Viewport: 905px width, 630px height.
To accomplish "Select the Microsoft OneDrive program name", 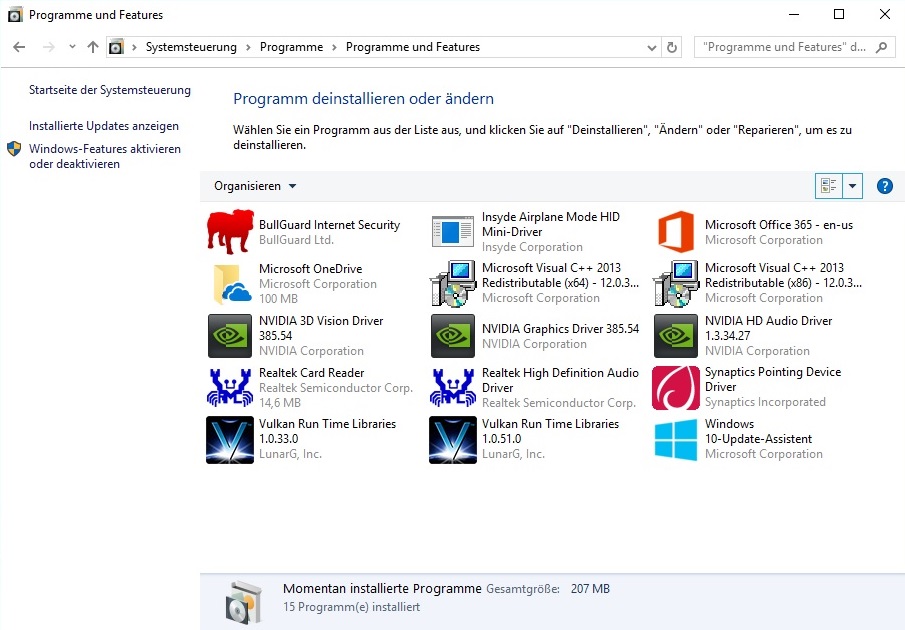I will tap(311, 269).
